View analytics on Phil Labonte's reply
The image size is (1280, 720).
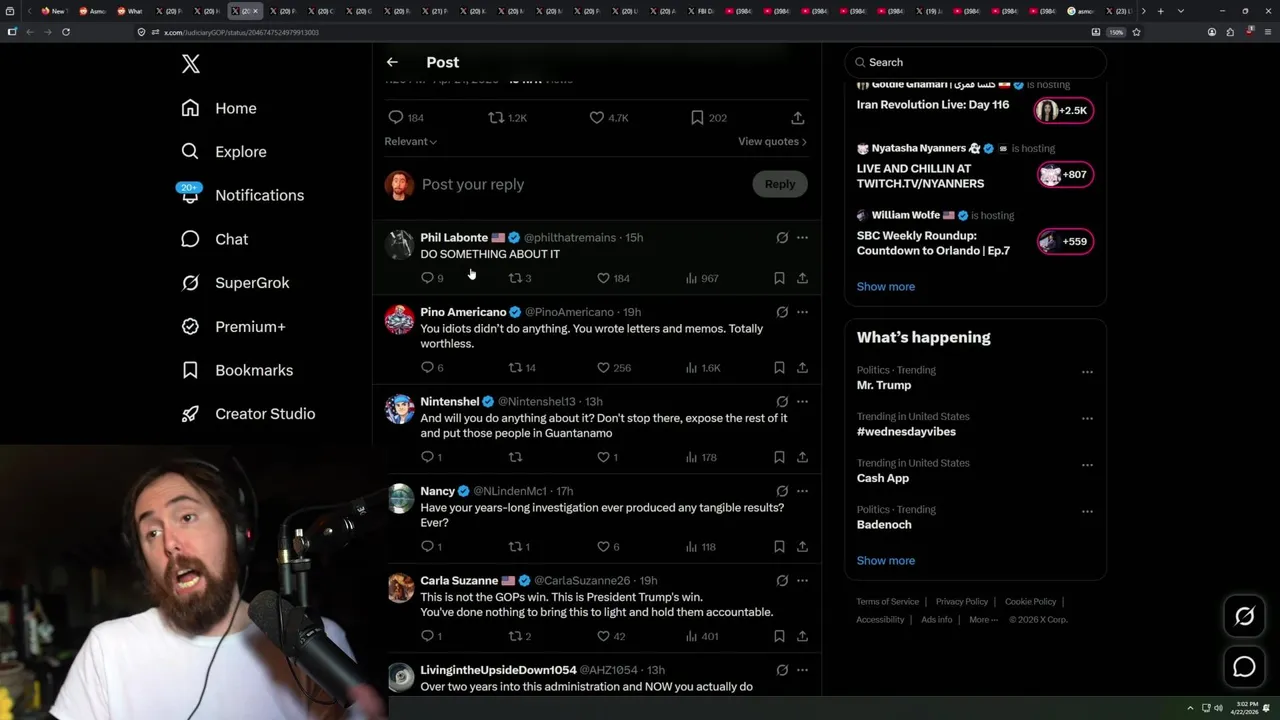pos(691,278)
